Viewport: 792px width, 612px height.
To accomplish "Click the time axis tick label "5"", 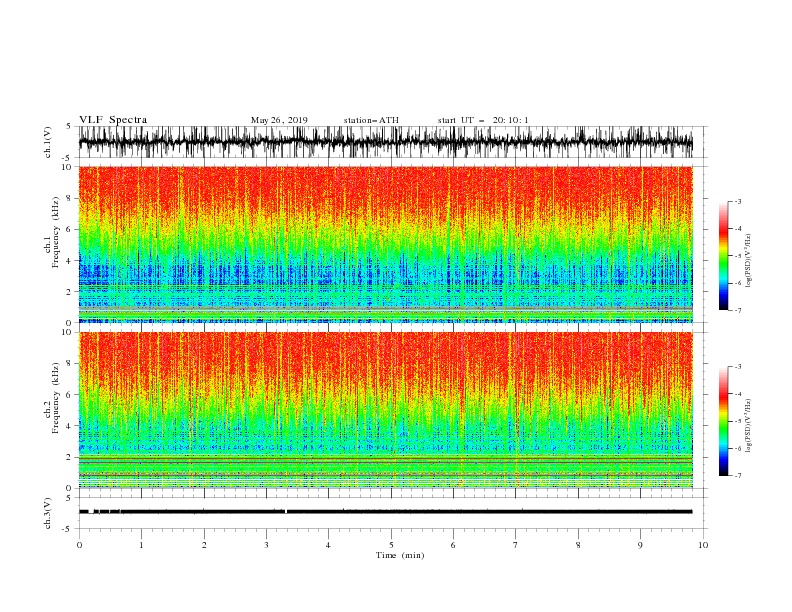I will click(391, 545).
